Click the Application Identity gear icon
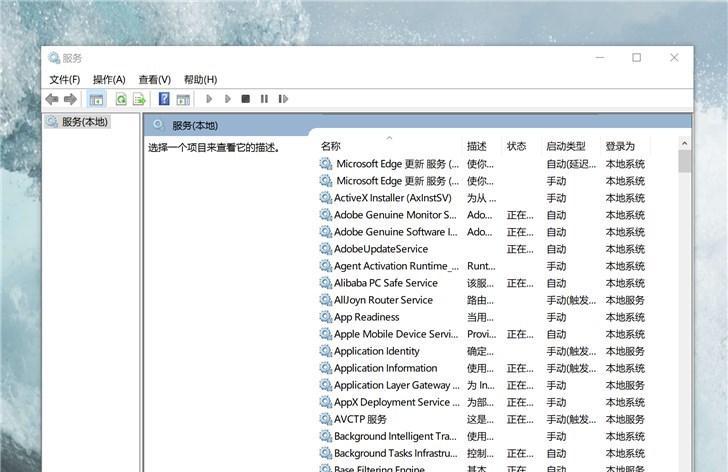This screenshot has width=728, height=472. (x=325, y=351)
